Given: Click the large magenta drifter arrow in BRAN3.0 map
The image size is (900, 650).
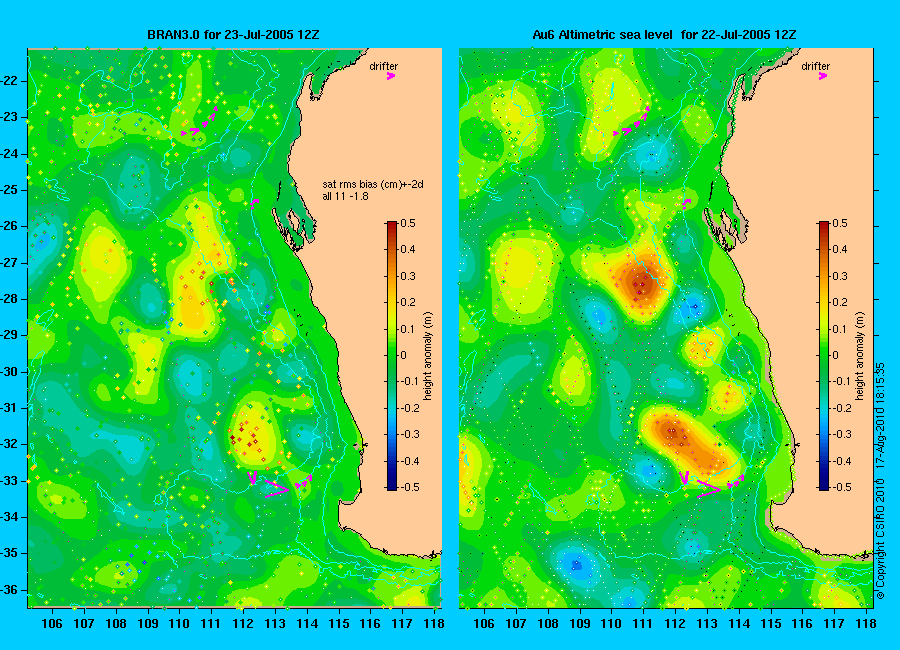Looking at the screenshot, I should 278,490.
